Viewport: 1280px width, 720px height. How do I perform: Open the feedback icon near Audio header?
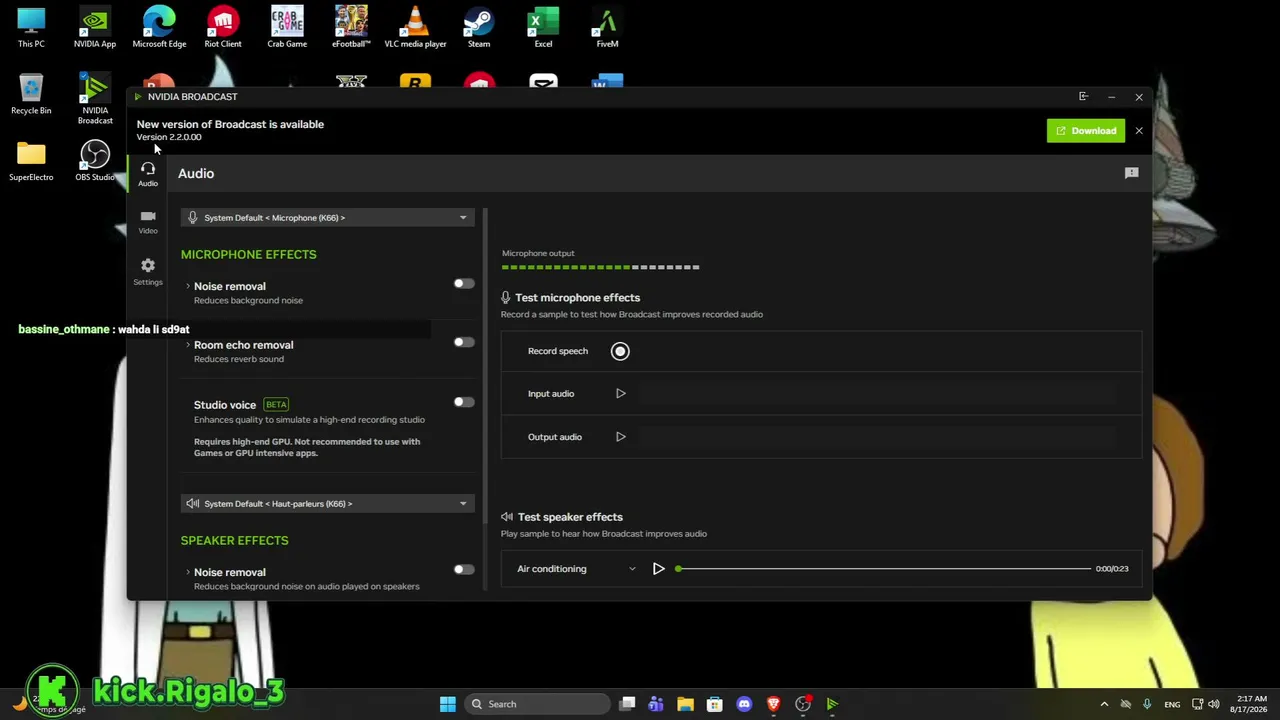click(1132, 173)
